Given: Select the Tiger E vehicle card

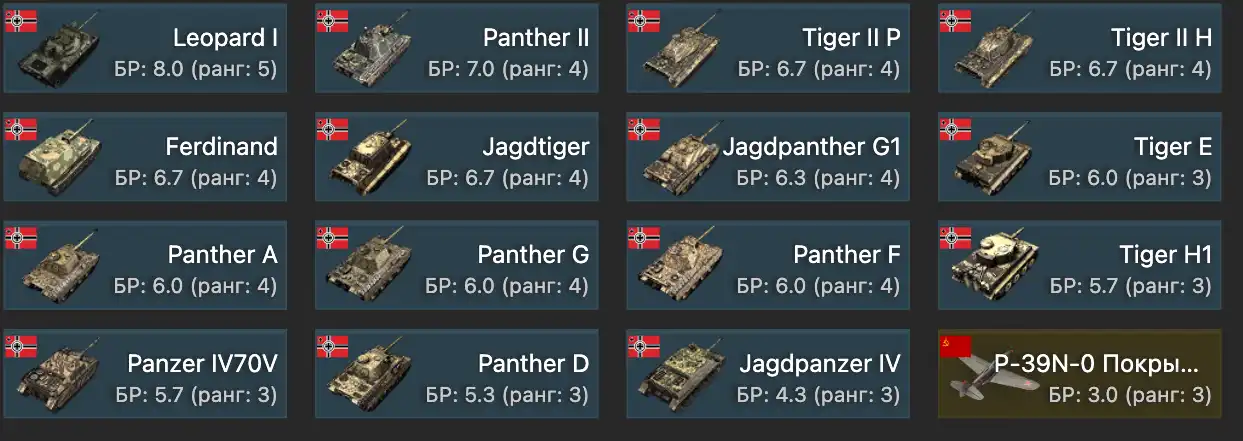Looking at the screenshot, I should [x=1080, y=156].
